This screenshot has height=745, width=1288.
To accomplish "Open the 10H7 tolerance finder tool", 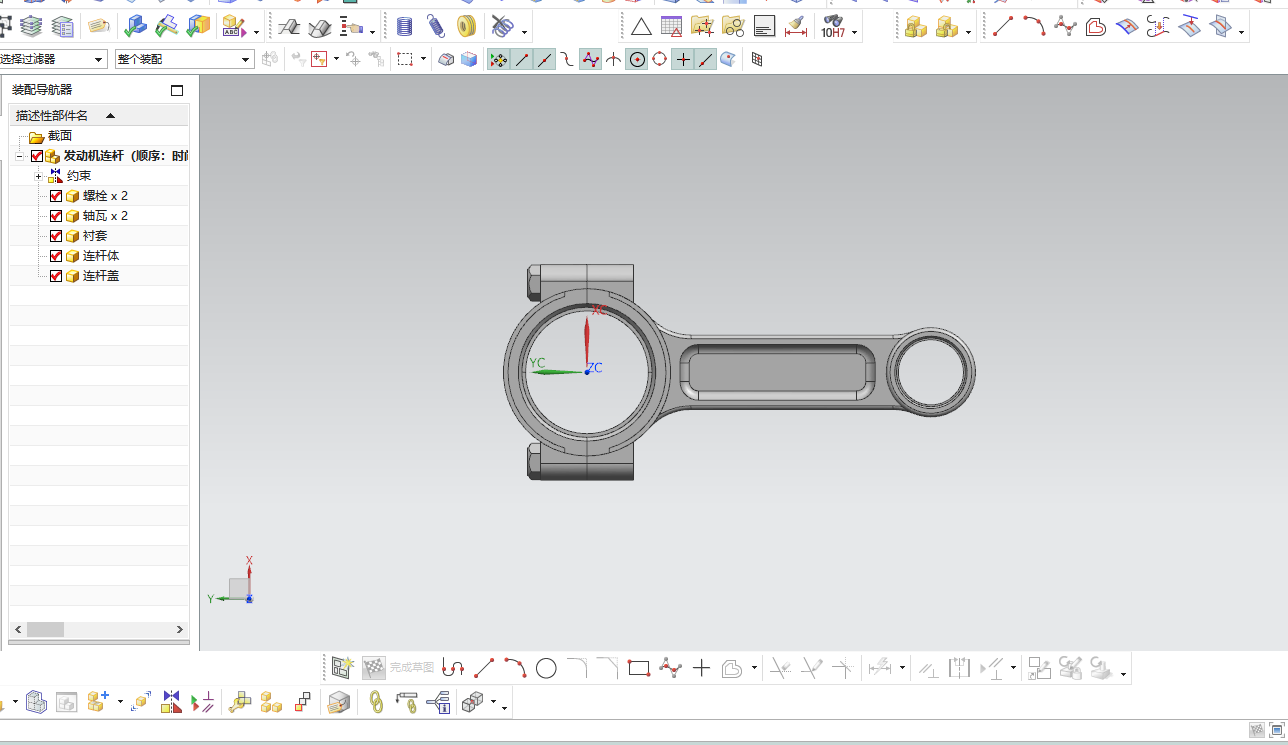I will [832, 27].
